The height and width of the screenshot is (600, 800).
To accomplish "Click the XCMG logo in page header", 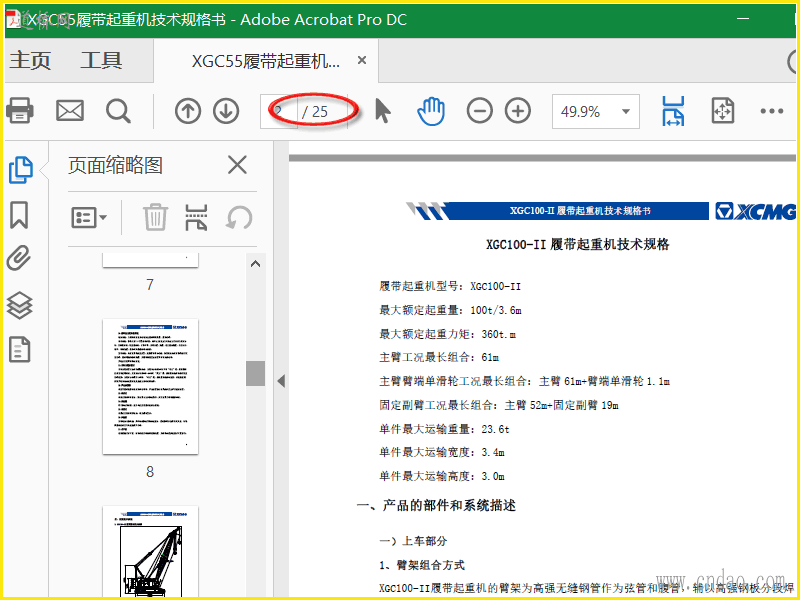I will click(x=755, y=211).
